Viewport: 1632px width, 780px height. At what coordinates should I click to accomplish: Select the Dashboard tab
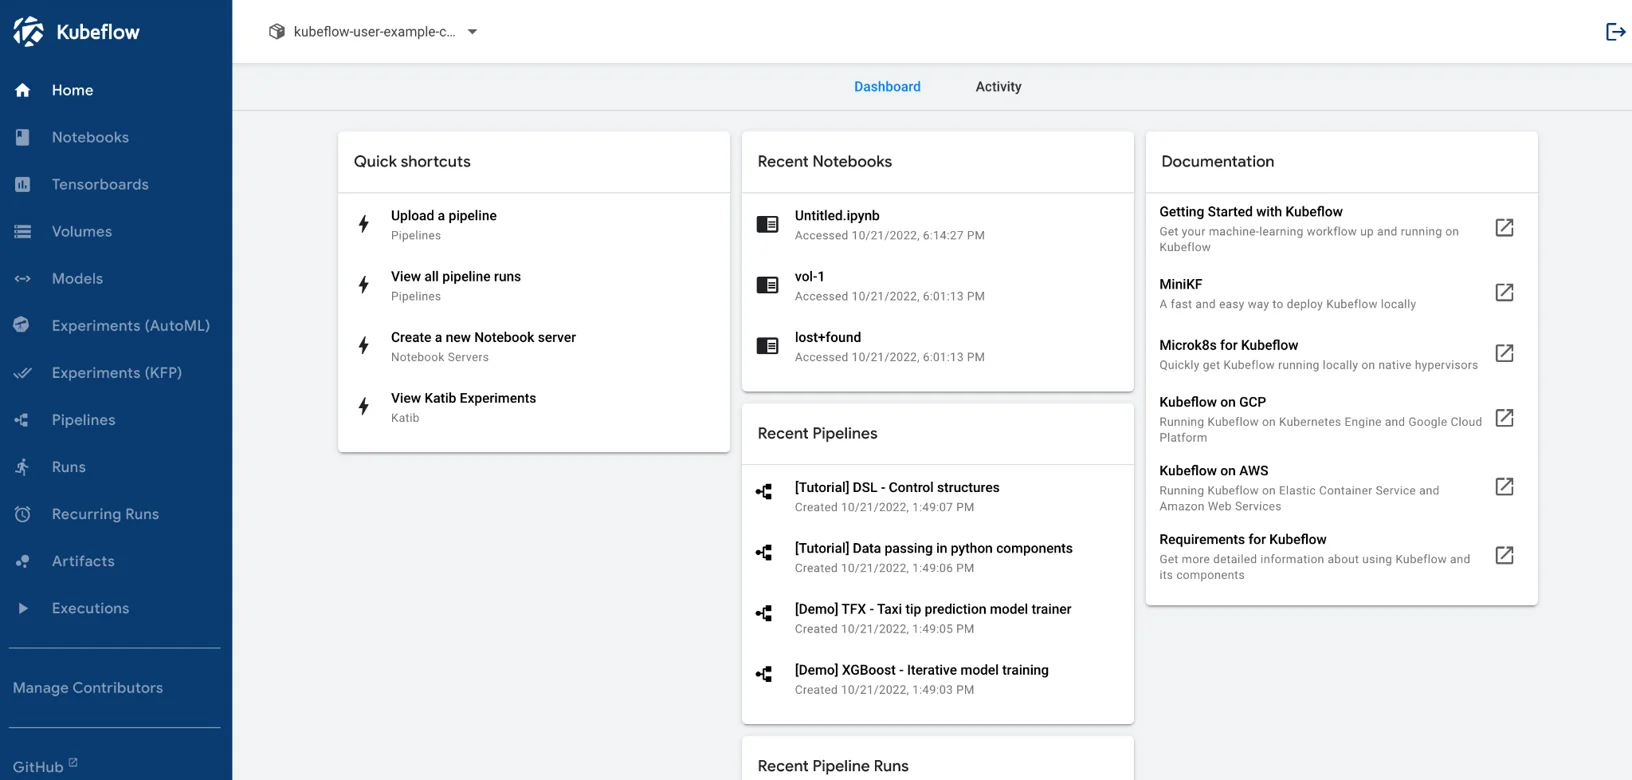coord(887,87)
